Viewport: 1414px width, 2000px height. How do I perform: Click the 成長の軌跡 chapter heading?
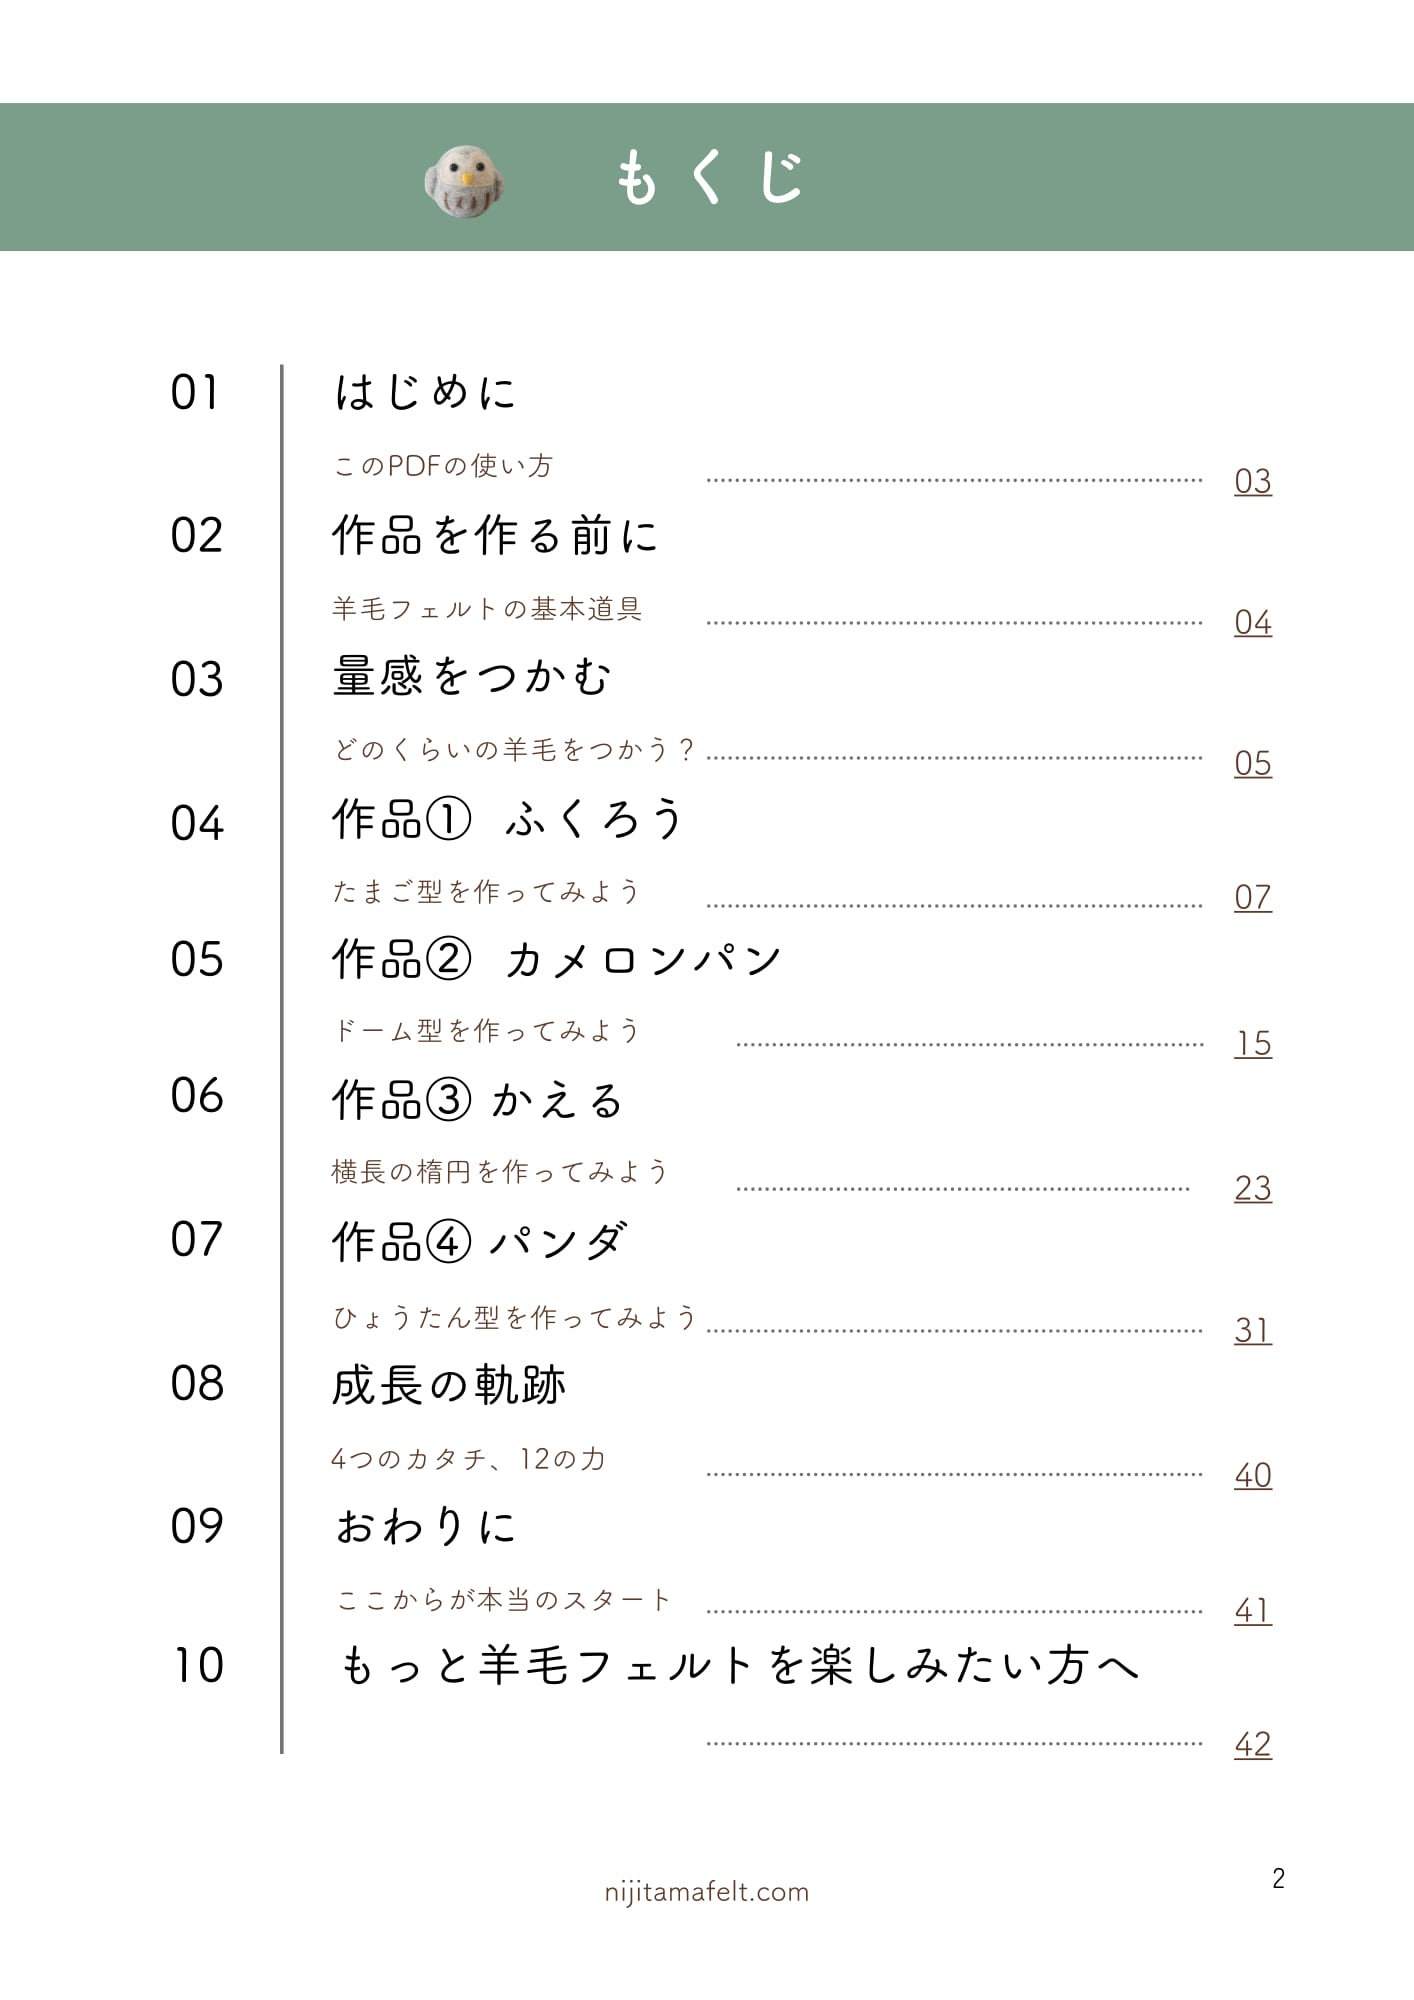(x=449, y=1385)
